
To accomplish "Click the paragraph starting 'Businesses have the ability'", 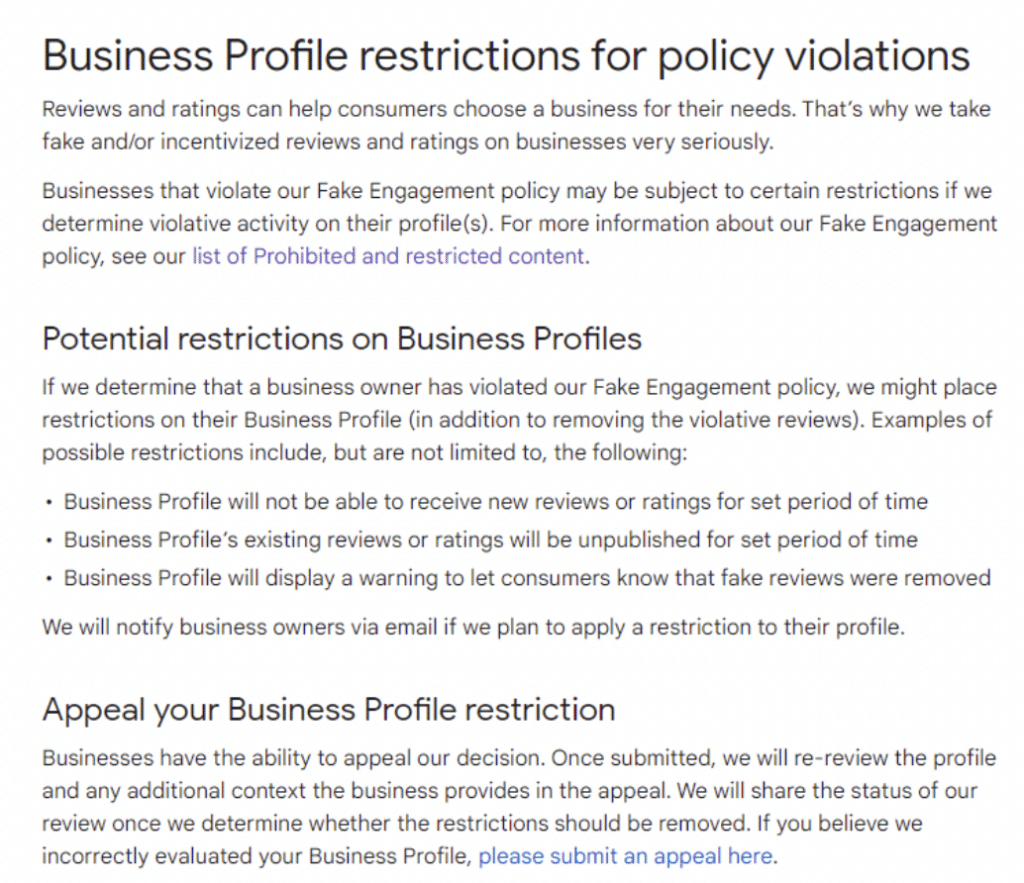I will coord(519,807).
